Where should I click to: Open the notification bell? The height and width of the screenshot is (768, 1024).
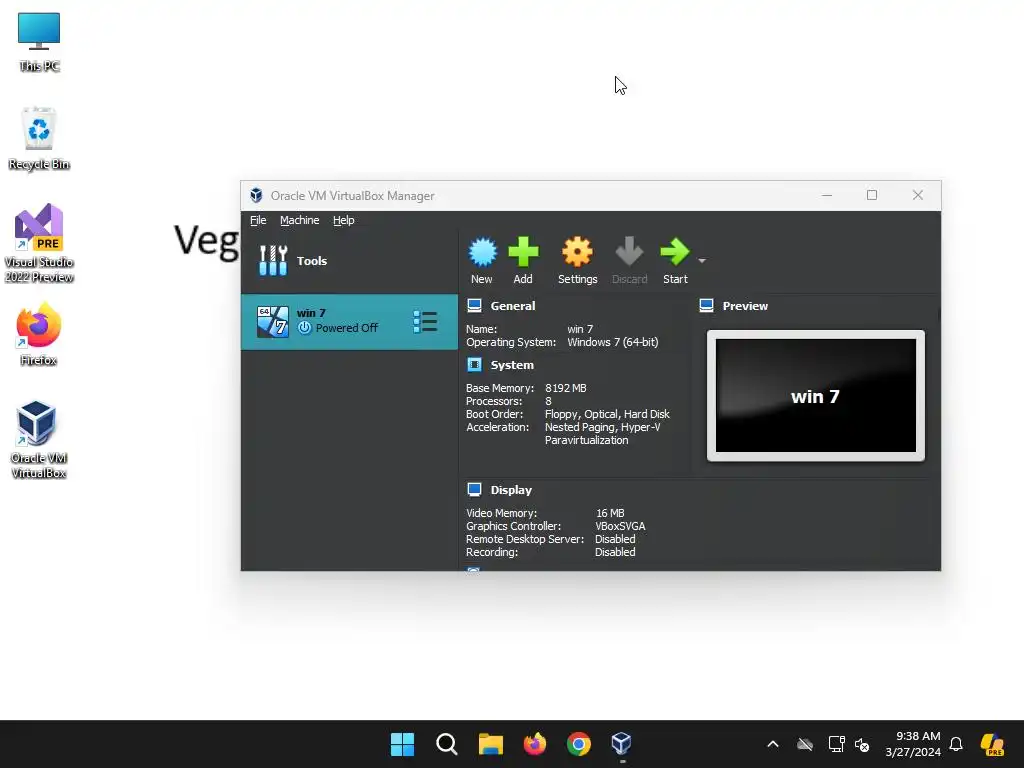956,744
